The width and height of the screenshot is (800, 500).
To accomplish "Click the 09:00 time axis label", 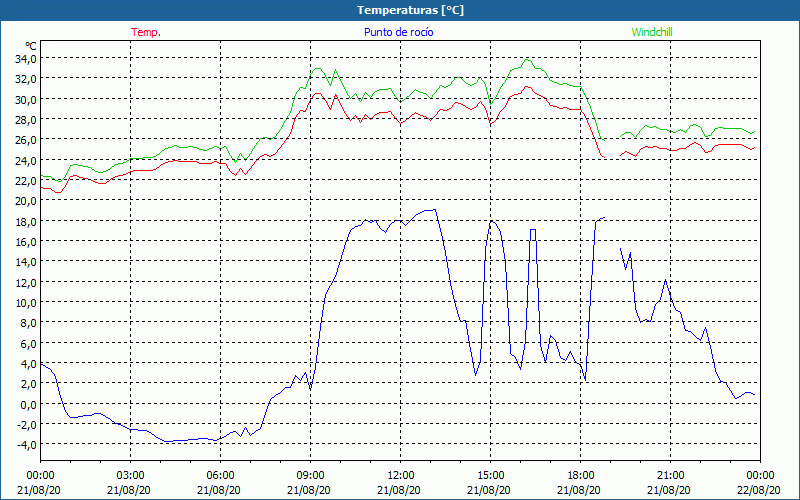I will click(x=310, y=476).
